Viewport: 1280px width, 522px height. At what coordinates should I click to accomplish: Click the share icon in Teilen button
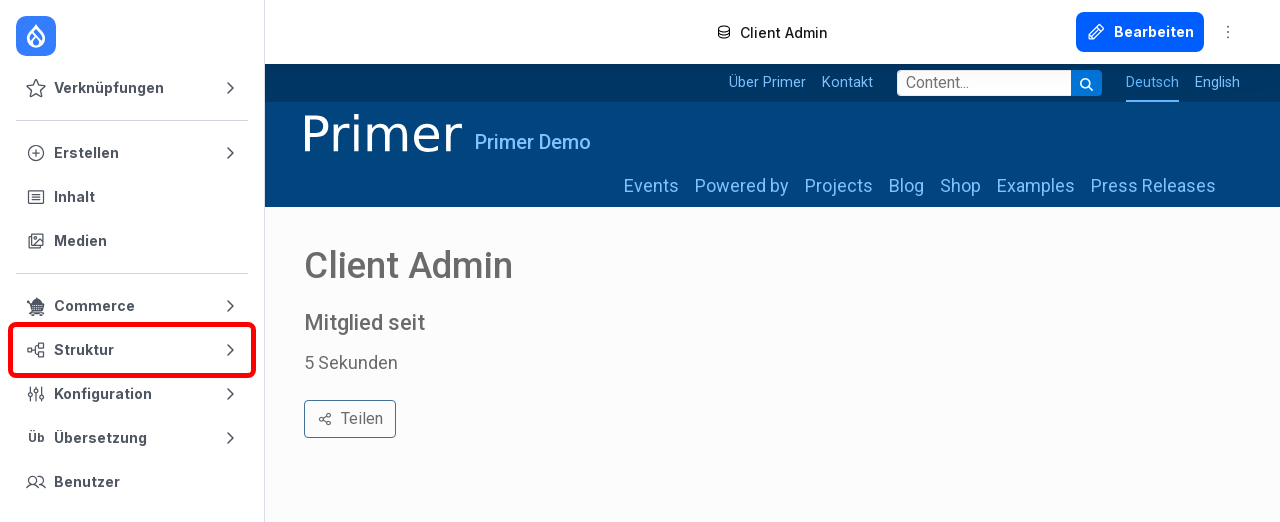click(x=325, y=419)
